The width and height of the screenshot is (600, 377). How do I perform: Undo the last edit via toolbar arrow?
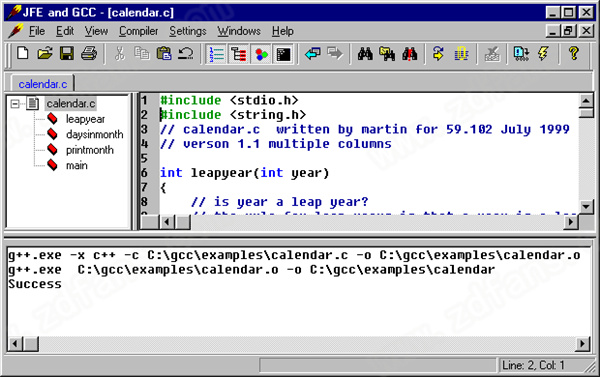pyautogui.click(x=186, y=54)
